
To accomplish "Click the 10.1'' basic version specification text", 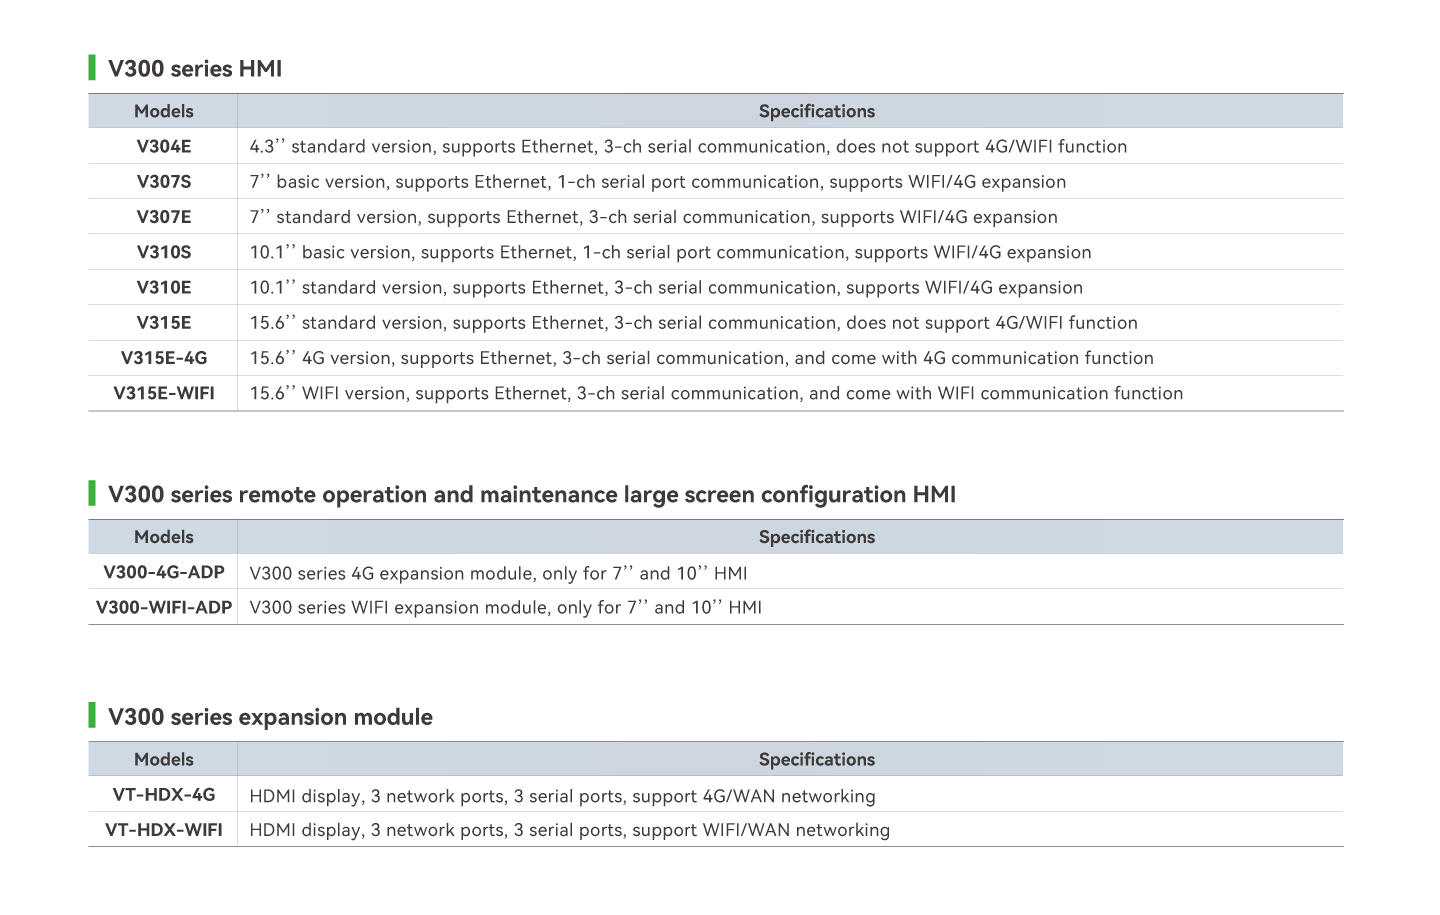I will tap(670, 252).
